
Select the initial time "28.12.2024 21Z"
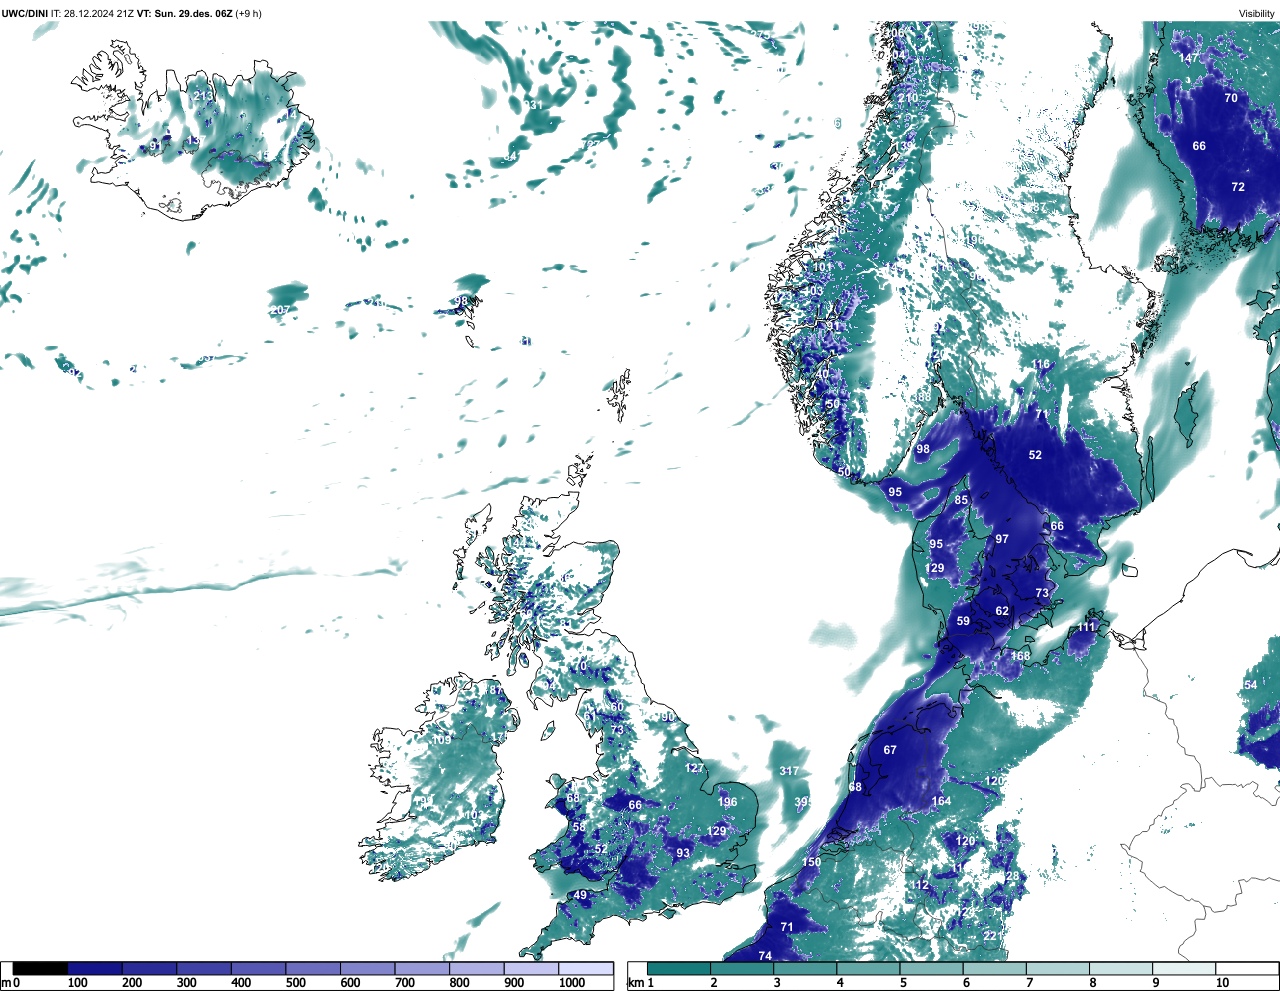click(100, 13)
